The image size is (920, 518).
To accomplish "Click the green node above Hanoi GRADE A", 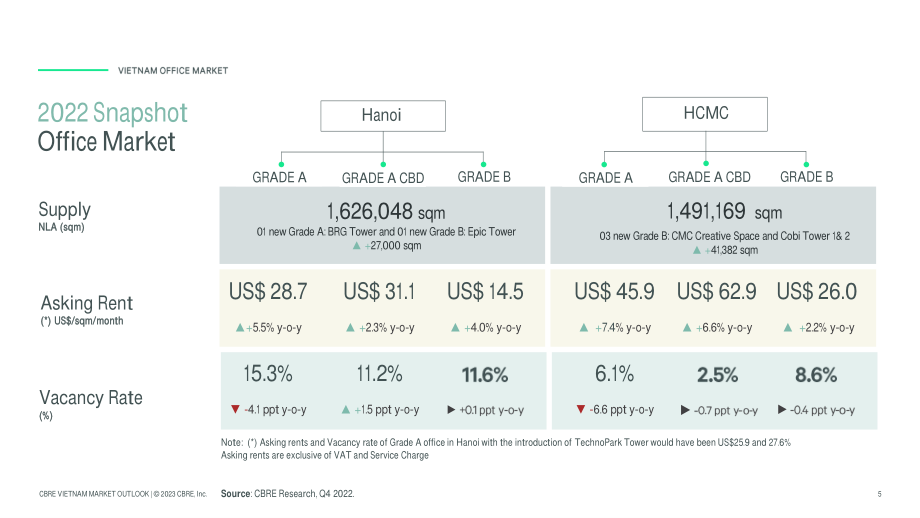I will (282, 164).
